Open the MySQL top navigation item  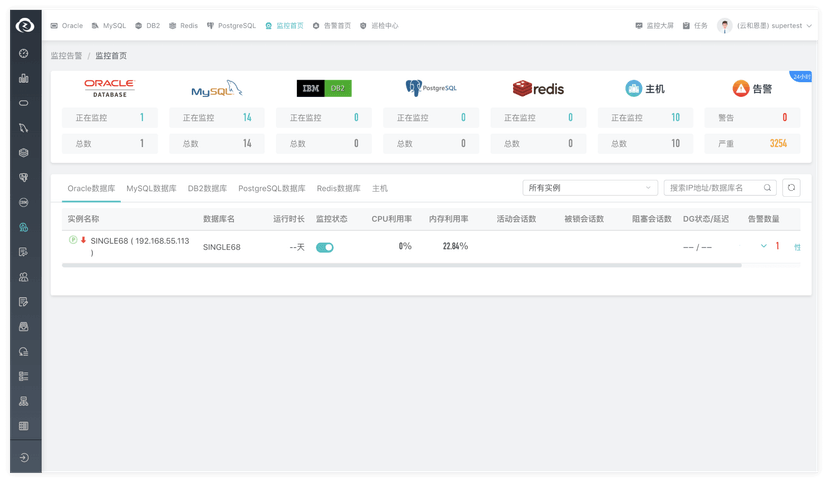[x=109, y=25]
